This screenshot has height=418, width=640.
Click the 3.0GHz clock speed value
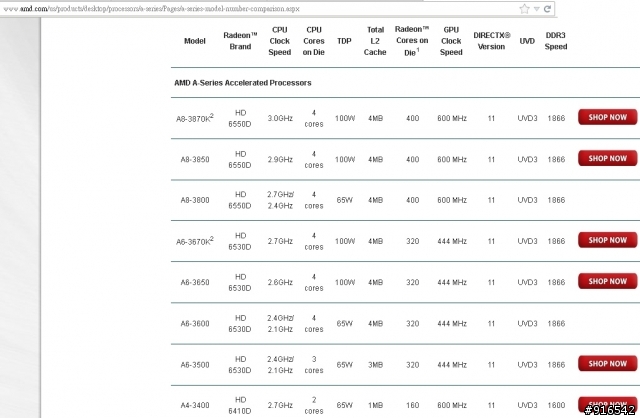pyautogui.click(x=280, y=118)
